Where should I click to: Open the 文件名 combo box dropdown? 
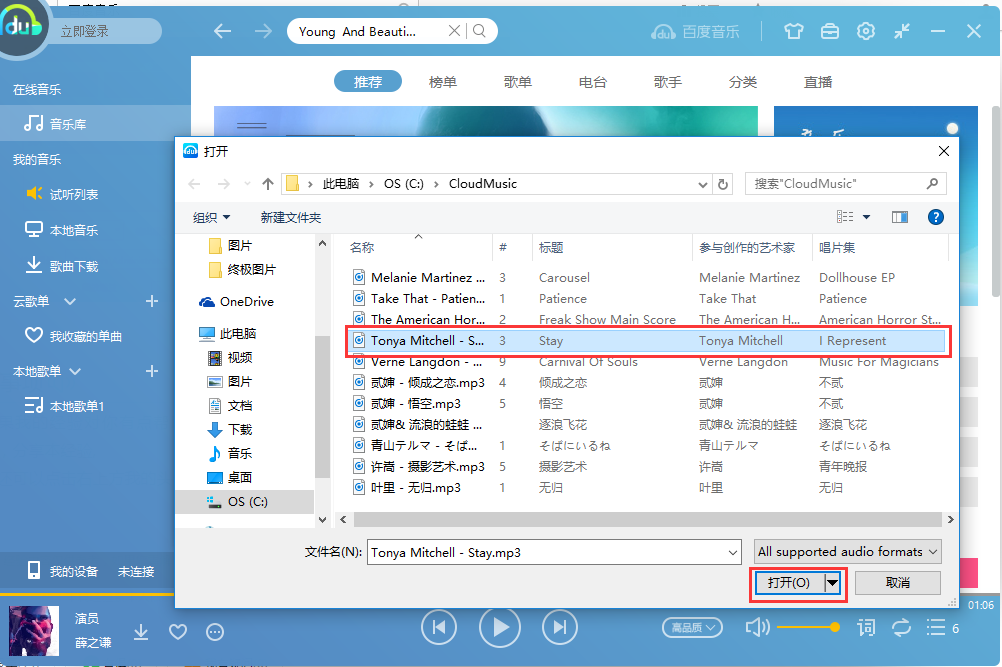pos(732,553)
